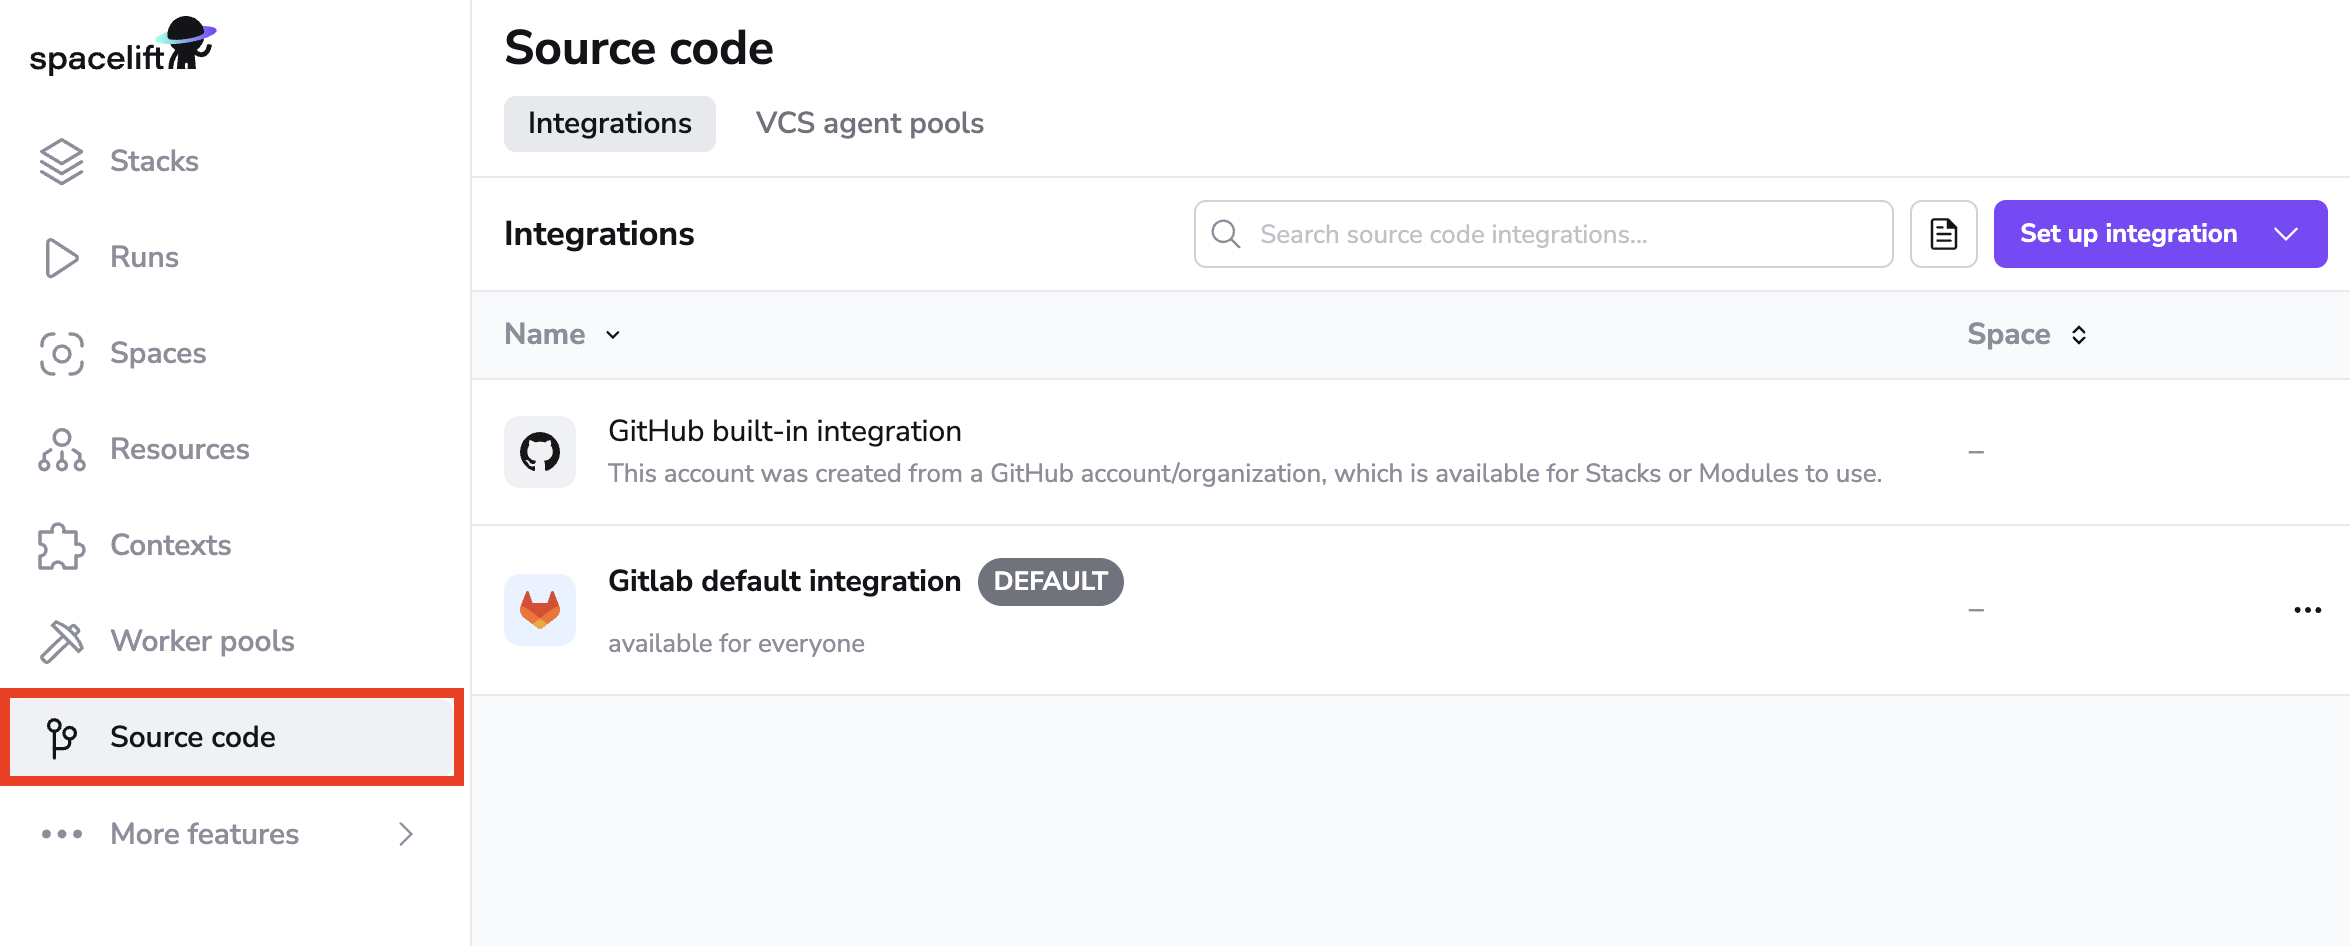
Task: Click the GitHub integration logo
Action: (540, 451)
